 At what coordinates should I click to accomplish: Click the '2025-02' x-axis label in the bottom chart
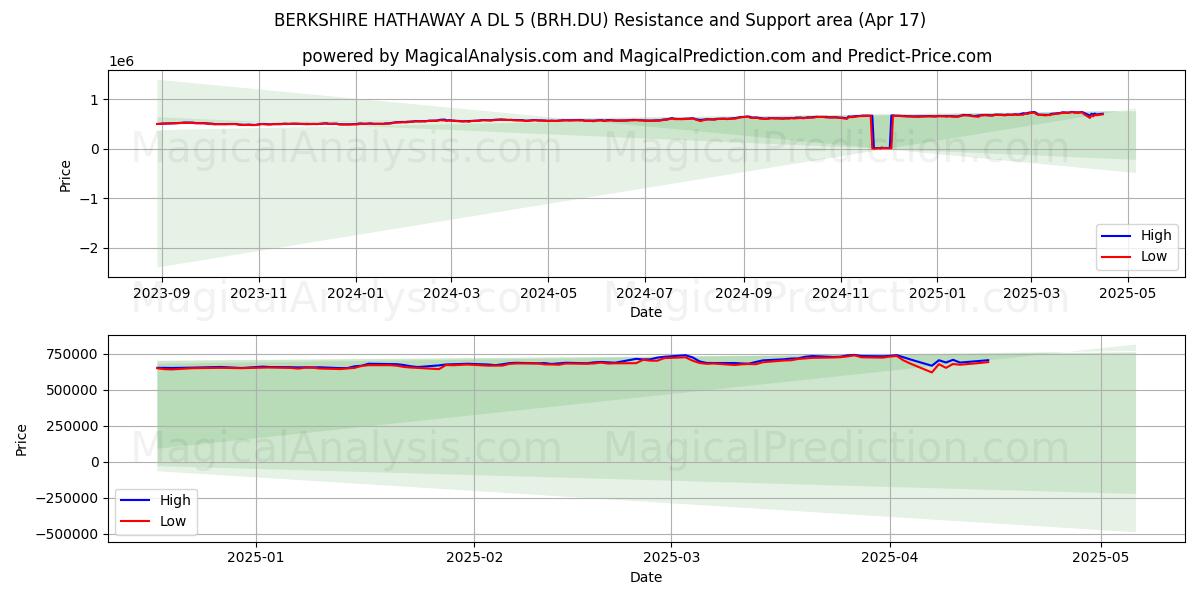point(474,558)
